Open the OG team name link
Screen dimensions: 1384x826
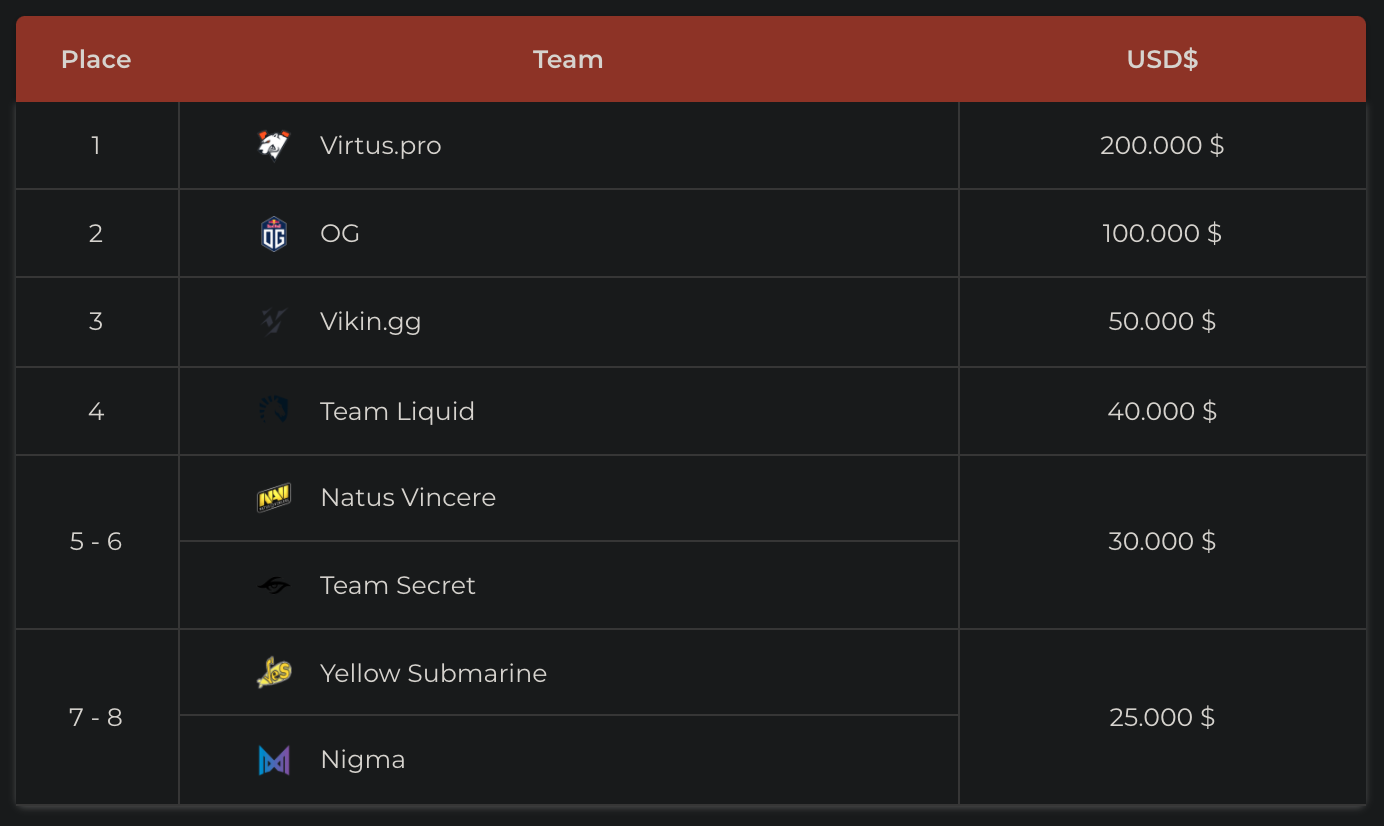point(339,233)
